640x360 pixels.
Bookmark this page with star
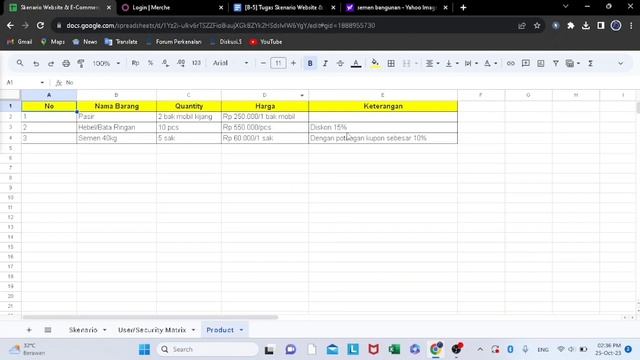(537, 25)
